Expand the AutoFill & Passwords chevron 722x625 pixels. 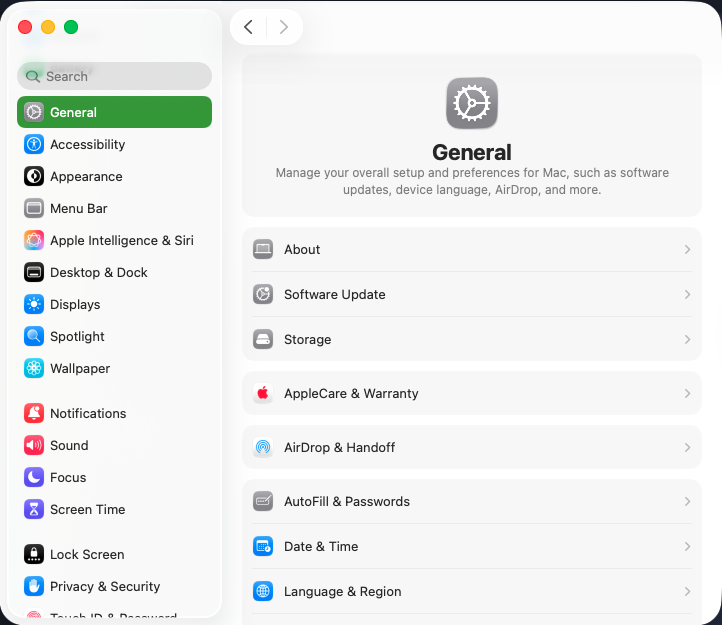(x=687, y=501)
